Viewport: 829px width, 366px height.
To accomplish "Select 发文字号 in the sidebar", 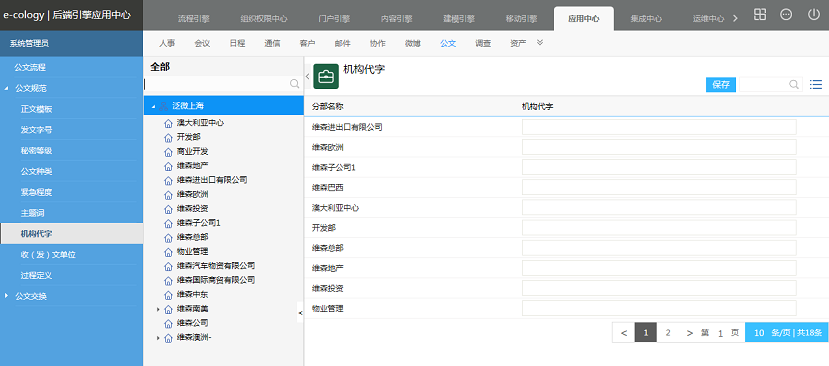I will [36, 130].
